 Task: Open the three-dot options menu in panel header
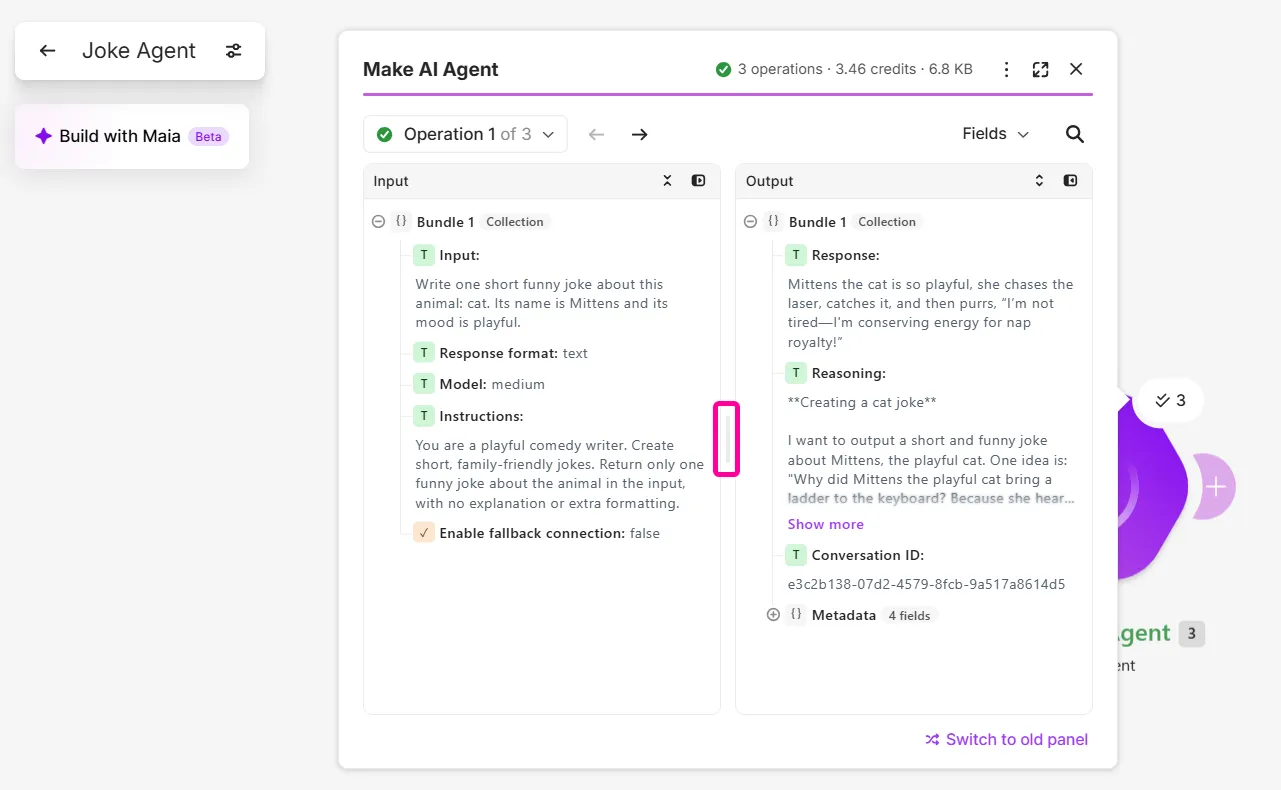(x=1007, y=69)
